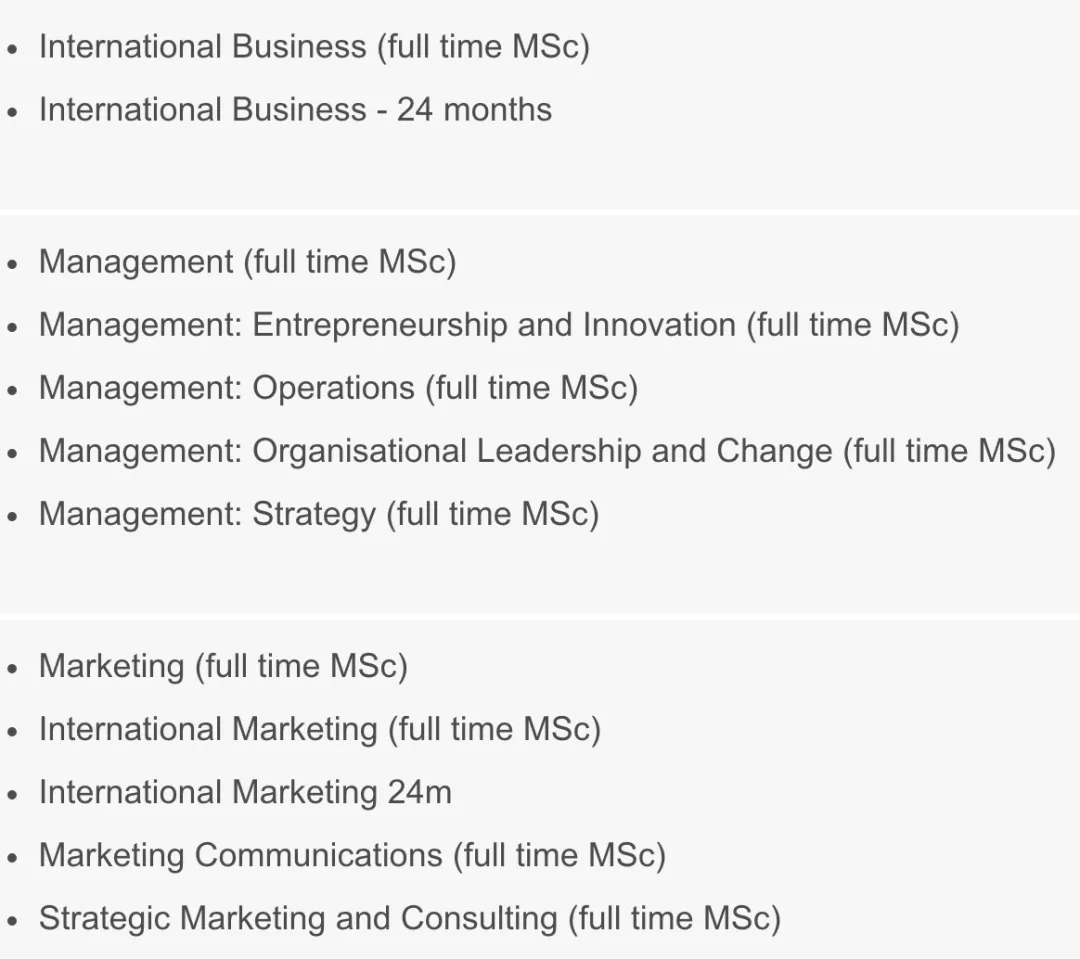Screen dimensions: 1080x959
Task: Click bullet beside International Marketing 24m
Action: pyautogui.click(x=12, y=795)
